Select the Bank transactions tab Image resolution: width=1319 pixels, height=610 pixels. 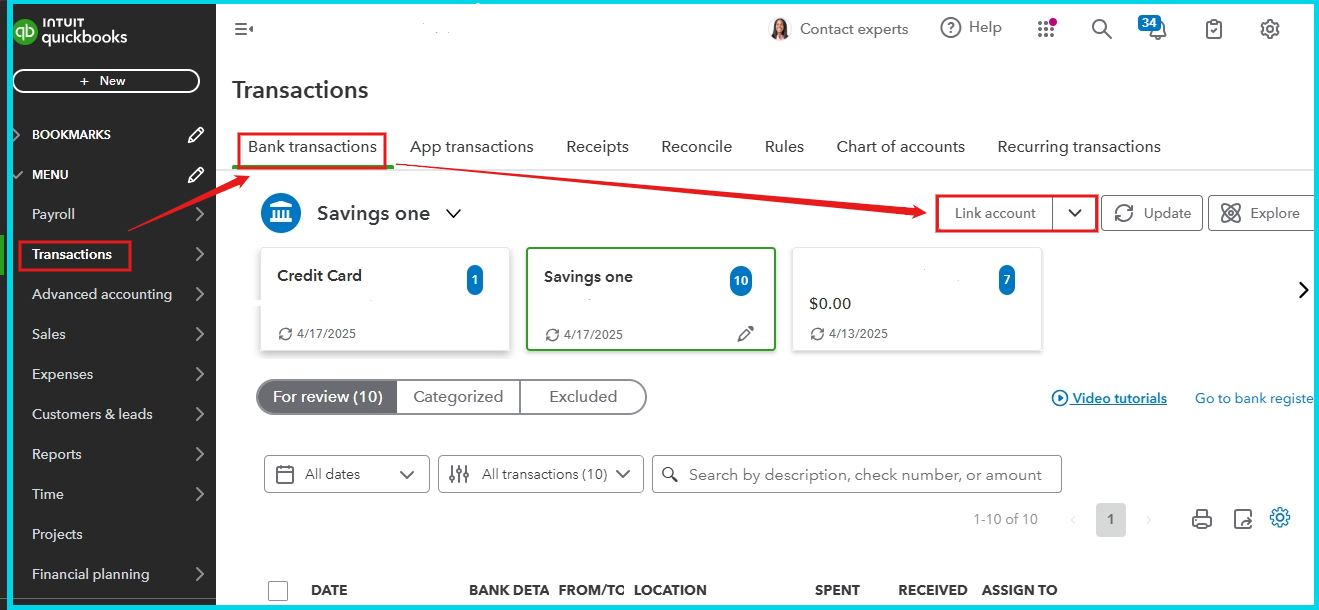click(312, 147)
